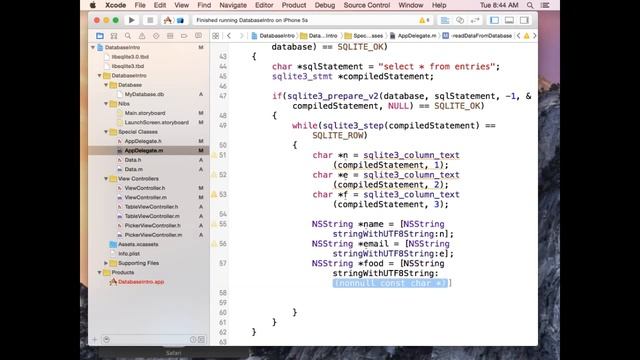Open the Product menu
The image size is (640, 360).
[293, 5]
